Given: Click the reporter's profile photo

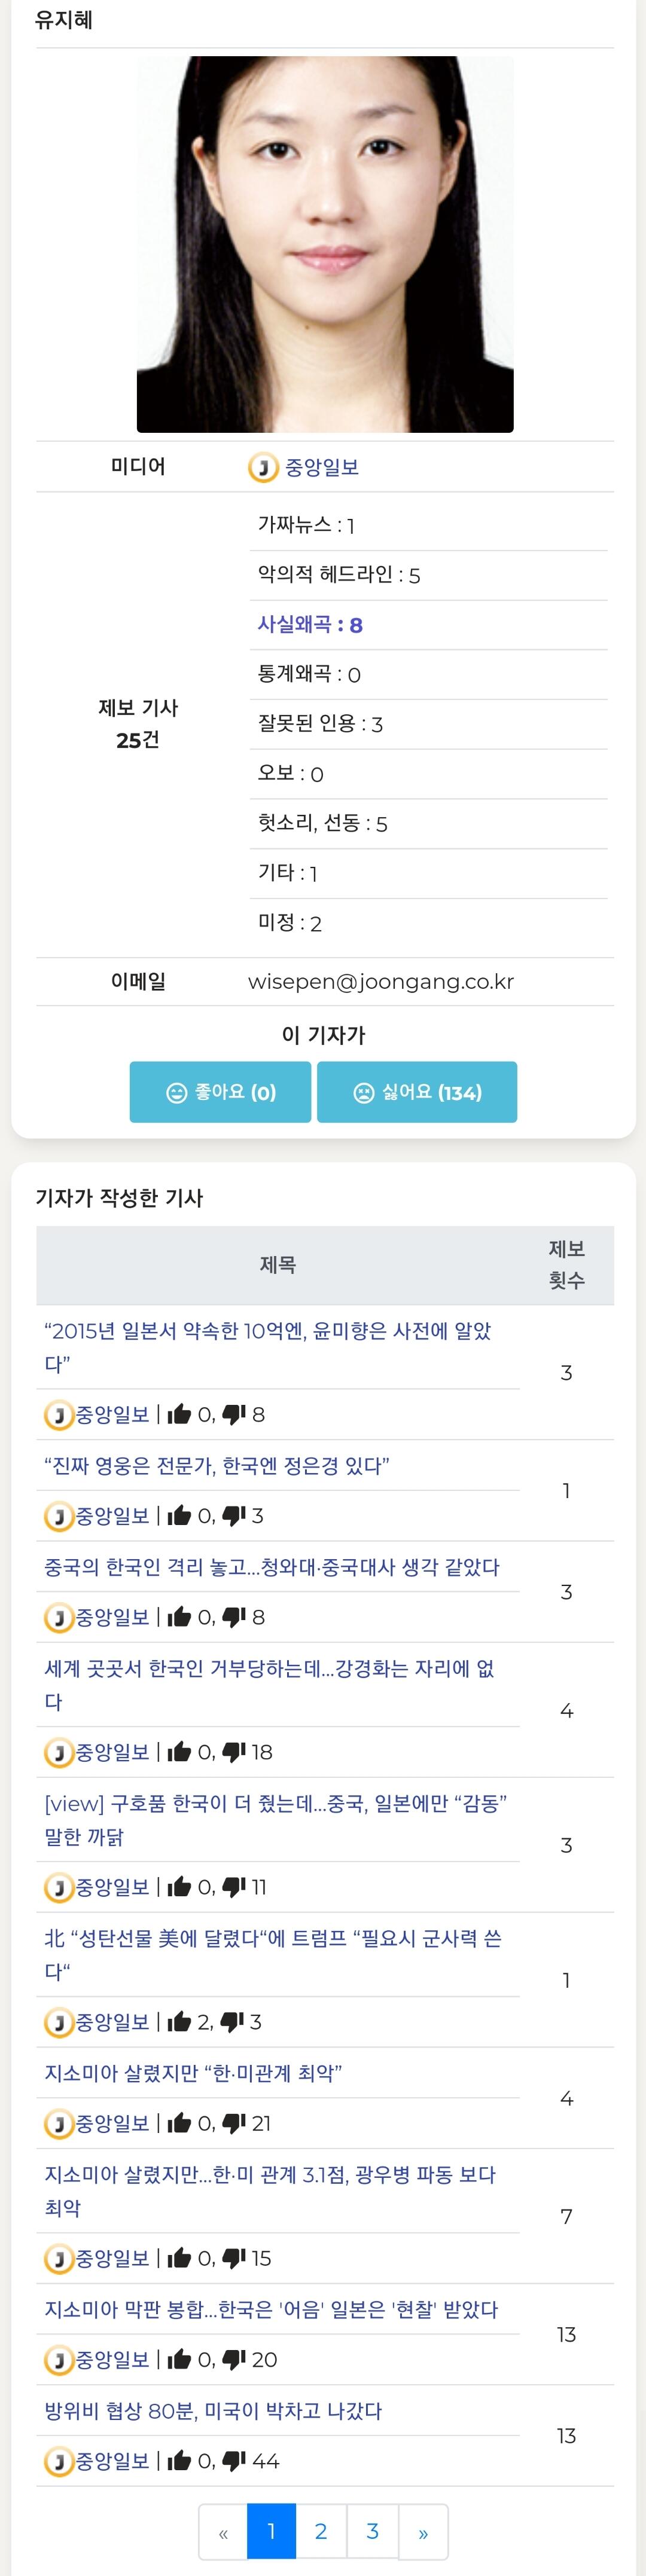Looking at the screenshot, I should point(325,244).
